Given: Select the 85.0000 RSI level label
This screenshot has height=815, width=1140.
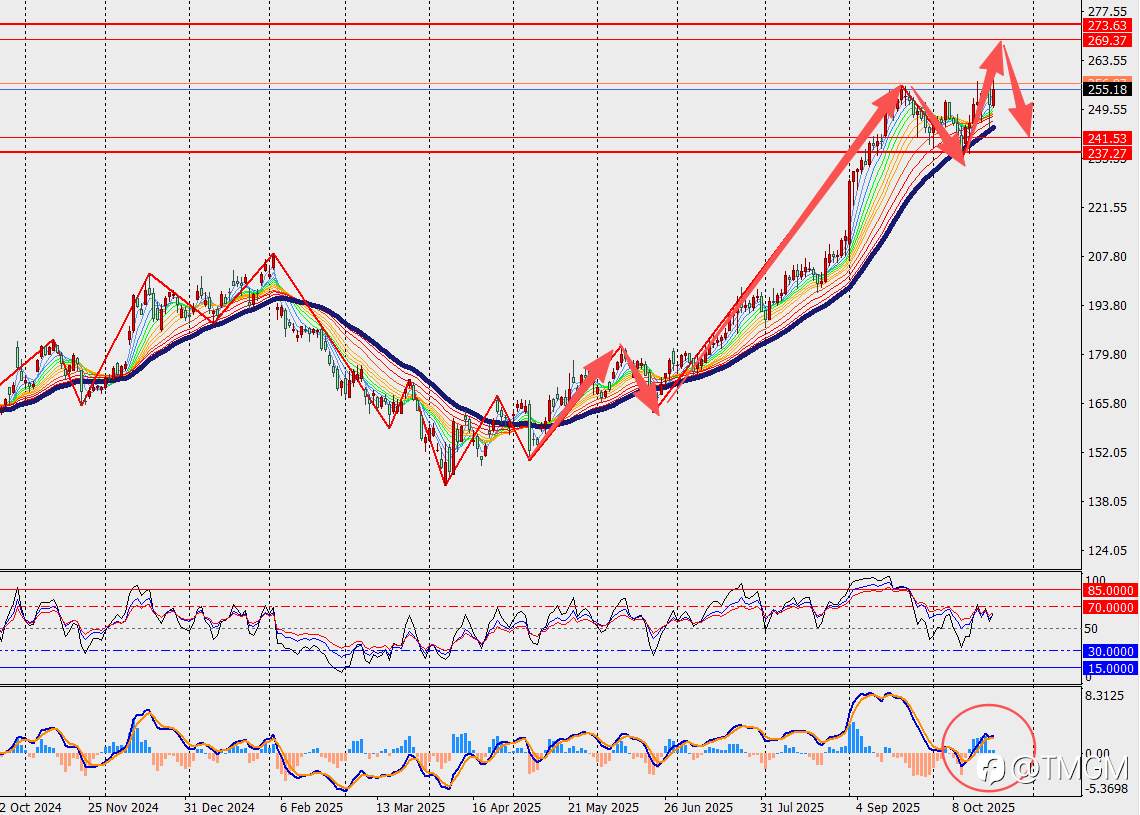Looking at the screenshot, I should pyautogui.click(x=1109, y=590).
